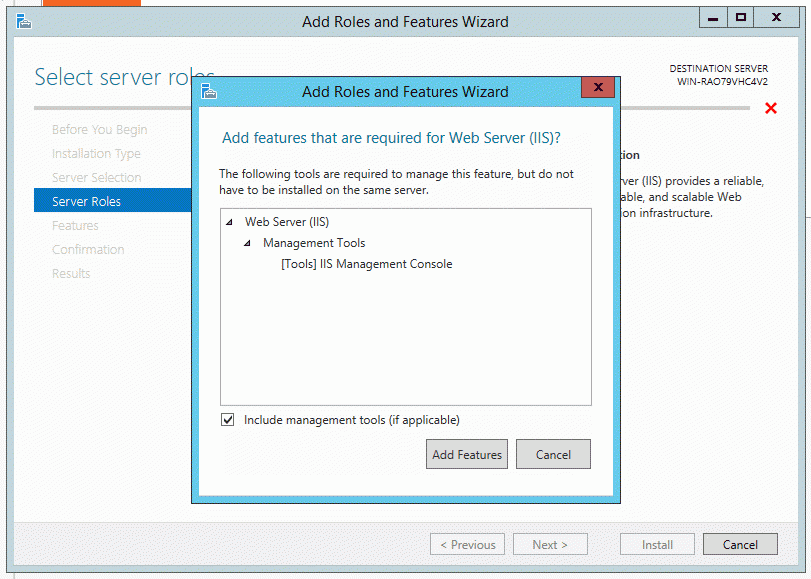Viewport: 811px width, 579px height.
Task: Close the main wizard window
Action: point(776,18)
